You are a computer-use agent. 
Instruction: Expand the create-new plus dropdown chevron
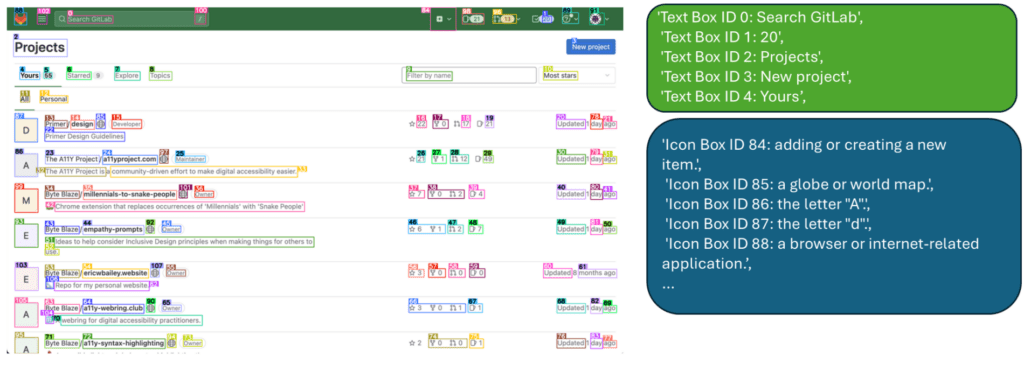(449, 20)
